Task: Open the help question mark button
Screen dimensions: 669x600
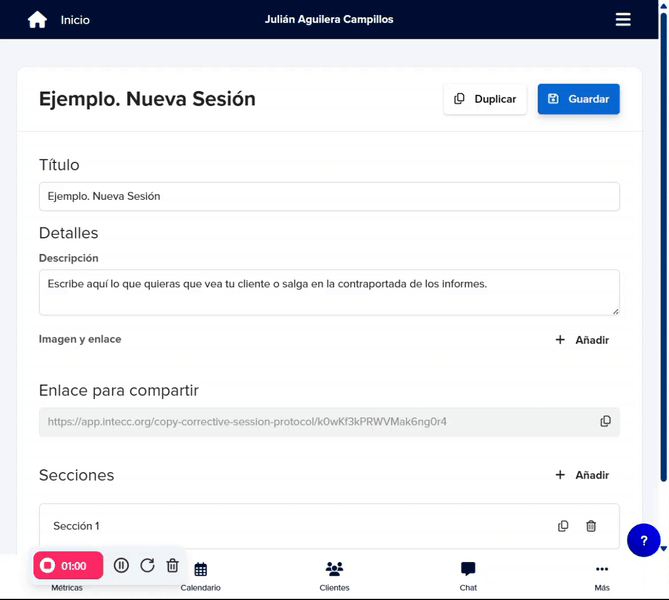Action: point(644,540)
